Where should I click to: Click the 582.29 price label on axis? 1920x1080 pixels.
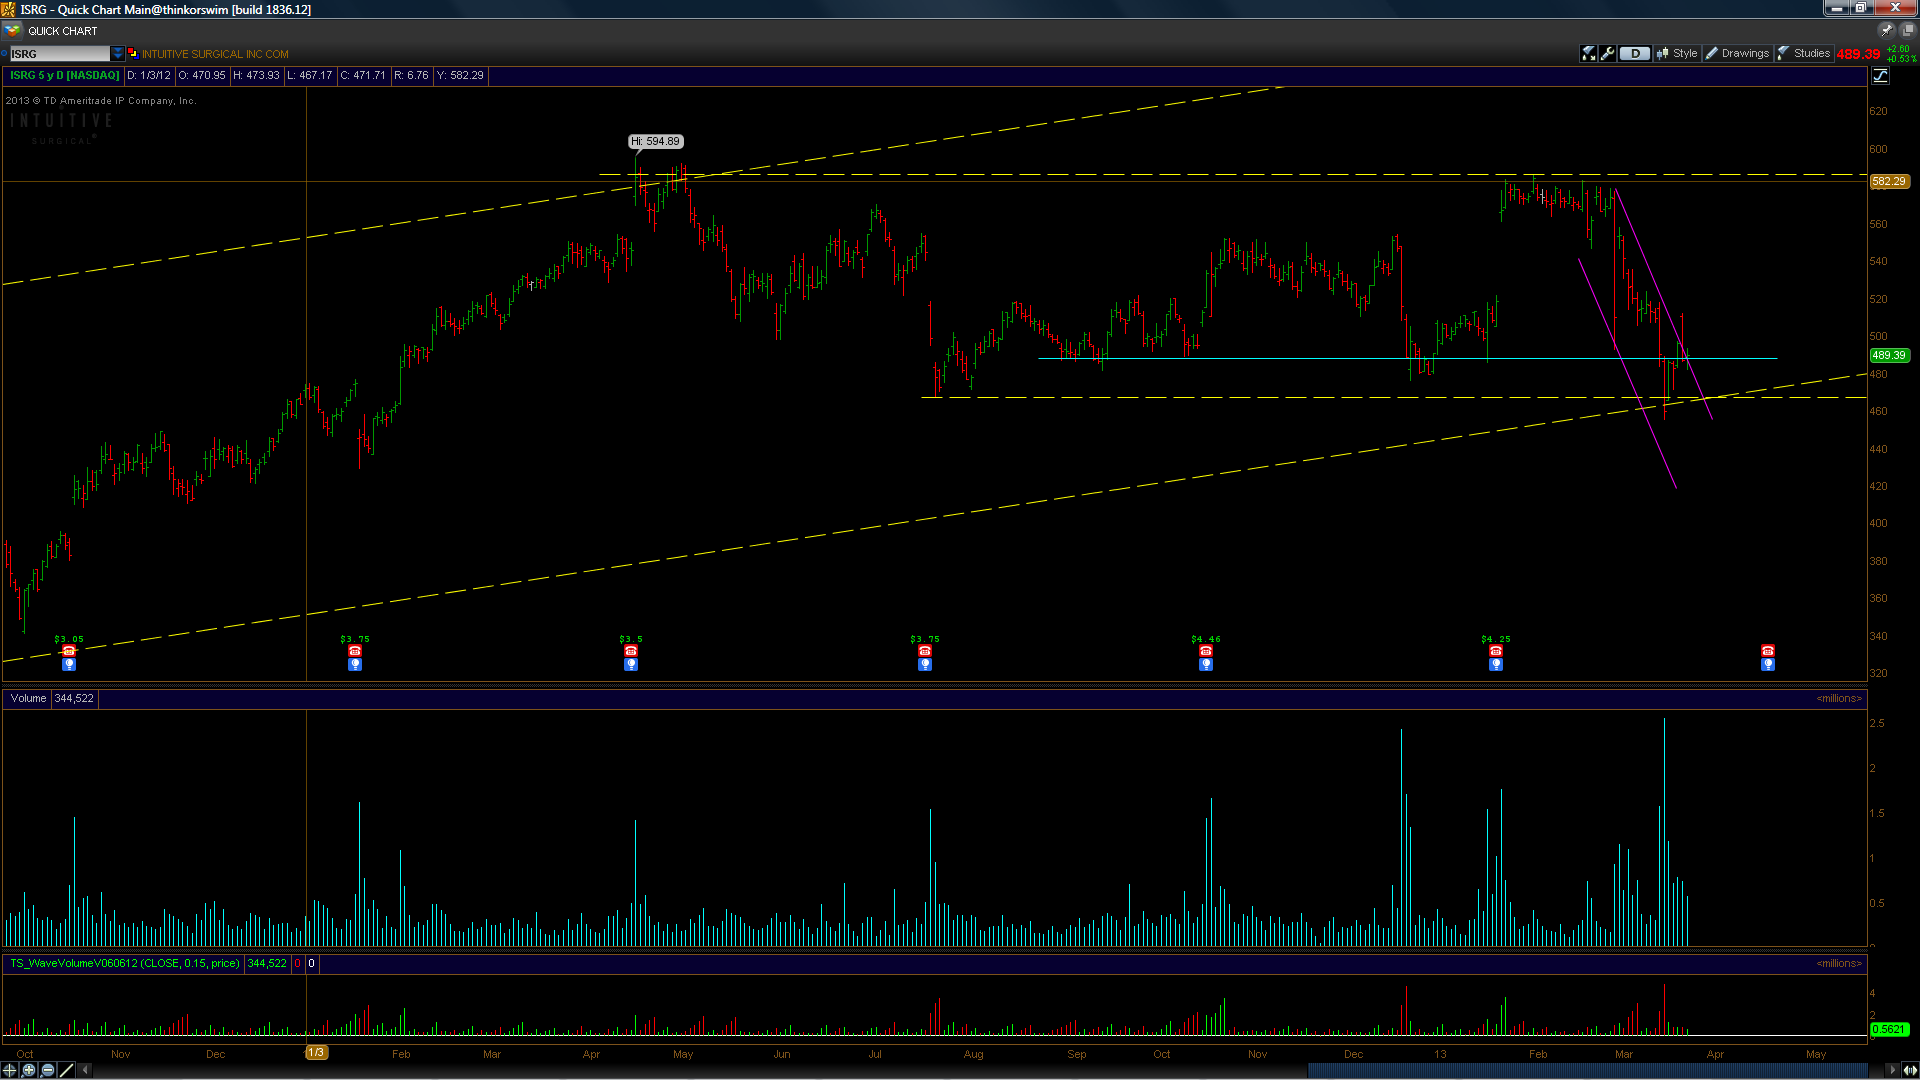(x=1889, y=181)
